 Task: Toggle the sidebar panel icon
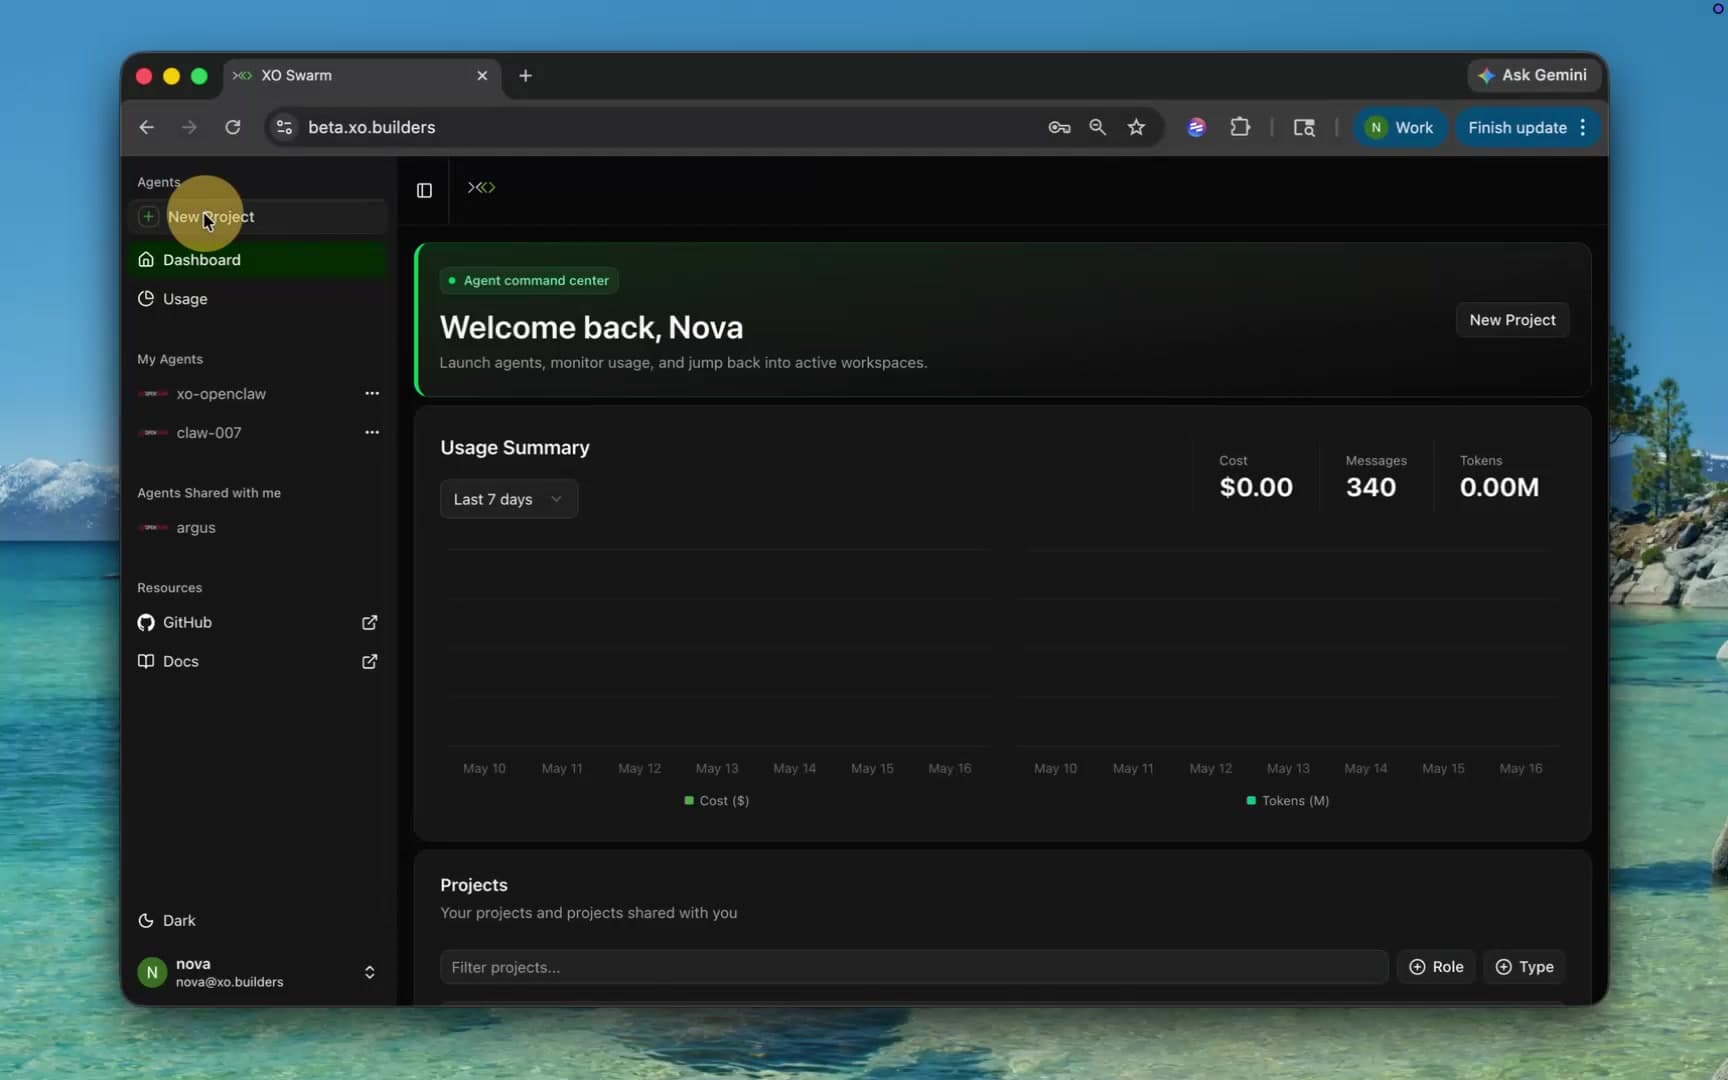pos(424,190)
